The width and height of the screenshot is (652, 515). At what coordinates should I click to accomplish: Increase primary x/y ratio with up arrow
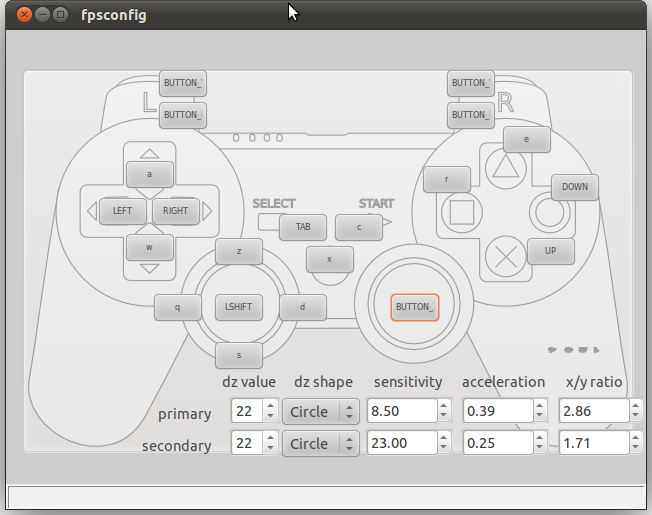(635, 406)
